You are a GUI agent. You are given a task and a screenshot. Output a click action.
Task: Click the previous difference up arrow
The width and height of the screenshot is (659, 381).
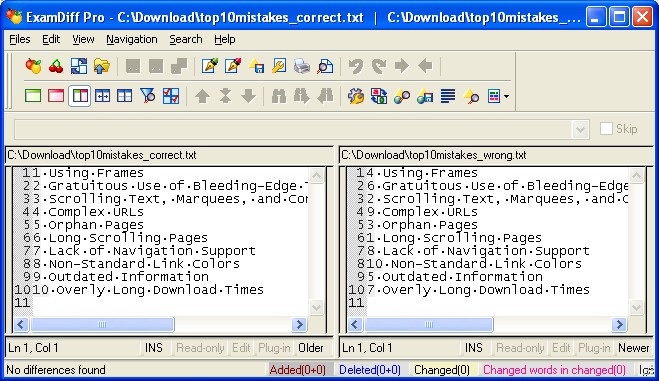pos(203,96)
